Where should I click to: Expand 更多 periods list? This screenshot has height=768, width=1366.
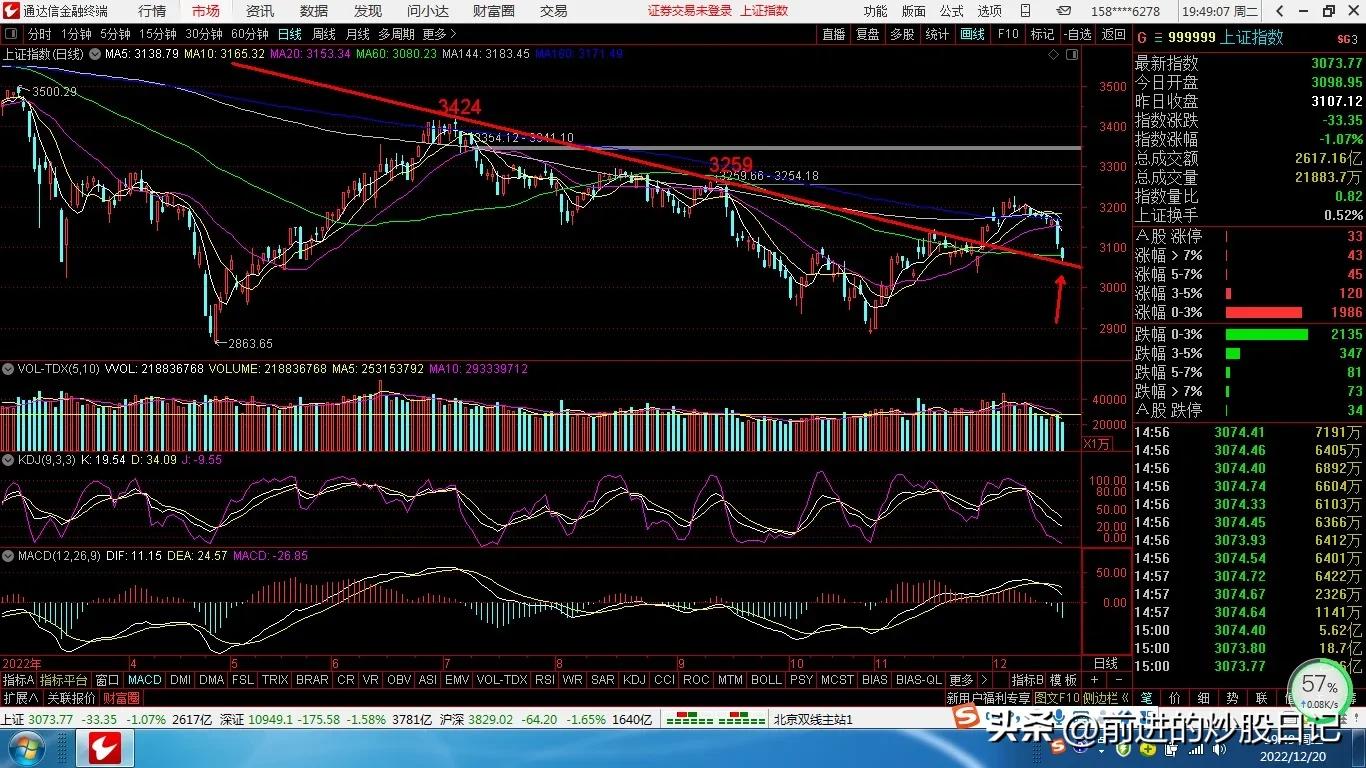point(439,34)
